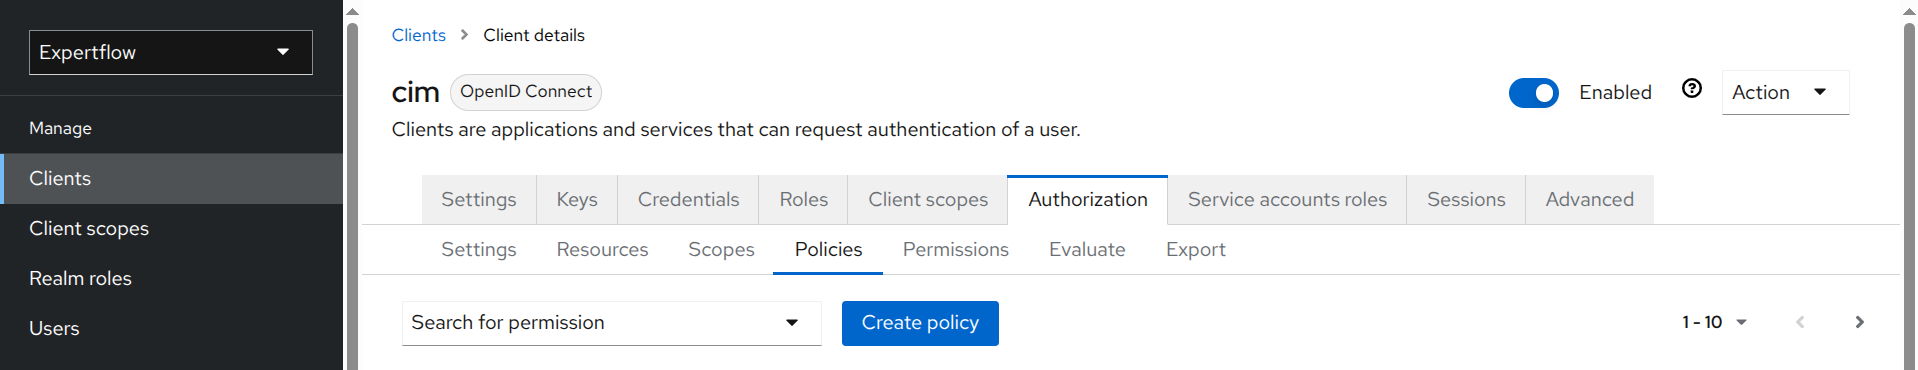Open the Expertflow realm dropdown
1918x370 pixels.
point(171,52)
